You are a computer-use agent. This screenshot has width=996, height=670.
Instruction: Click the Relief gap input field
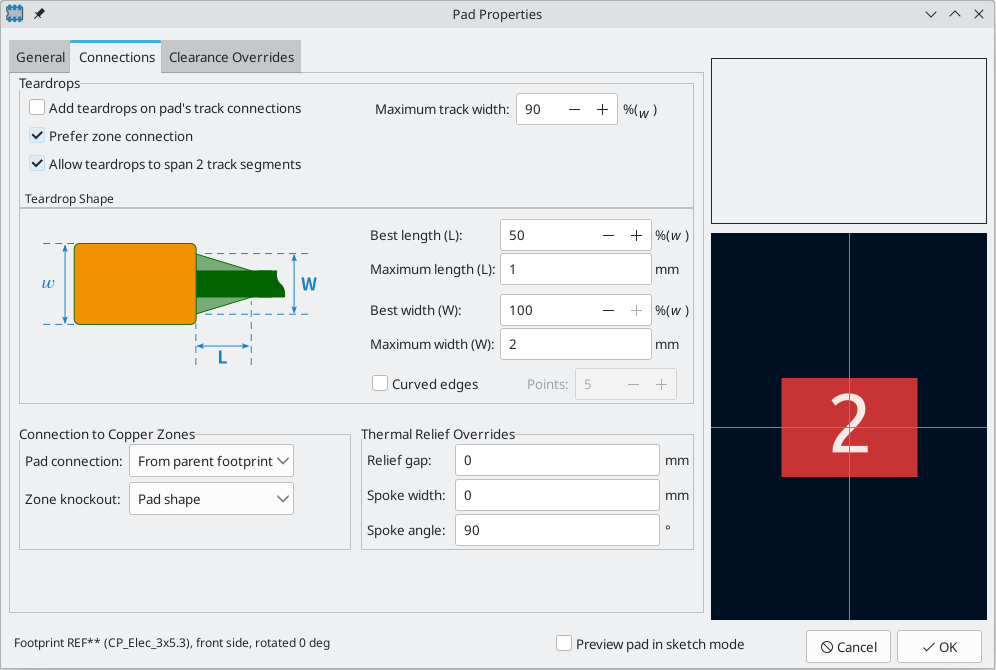[557, 460]
